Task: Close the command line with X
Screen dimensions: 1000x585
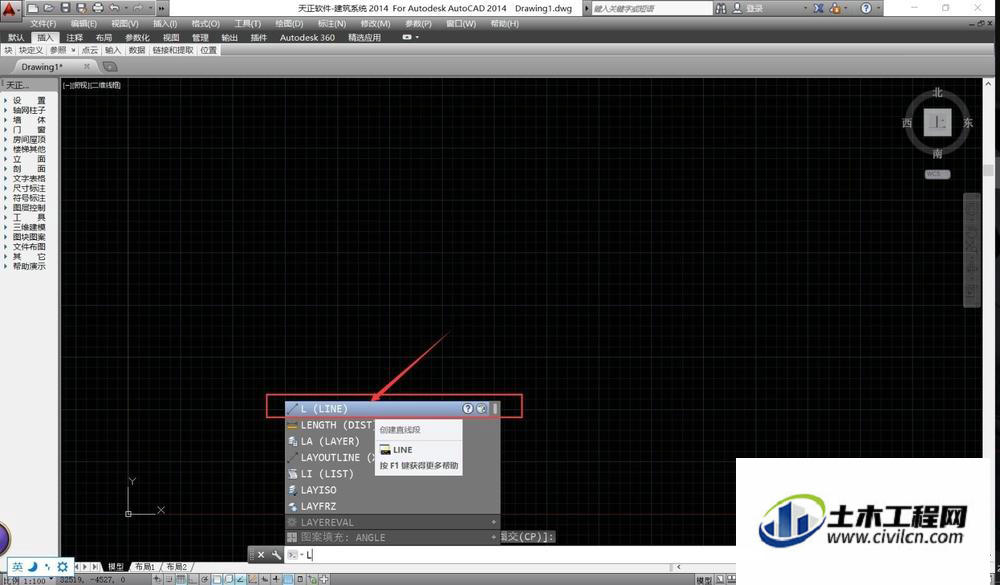Action: [x=261, y=555]
